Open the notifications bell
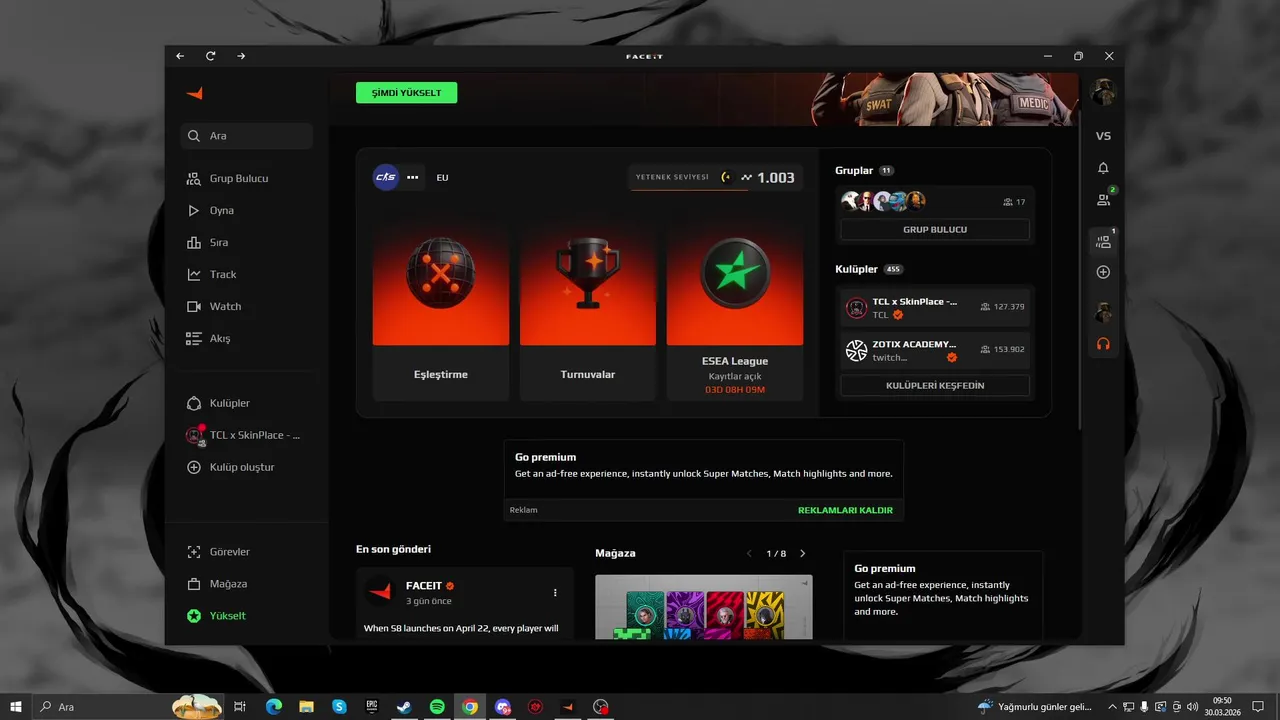Image resolution: width=1280 pixels, height=720 pixels. point(1103,168)
